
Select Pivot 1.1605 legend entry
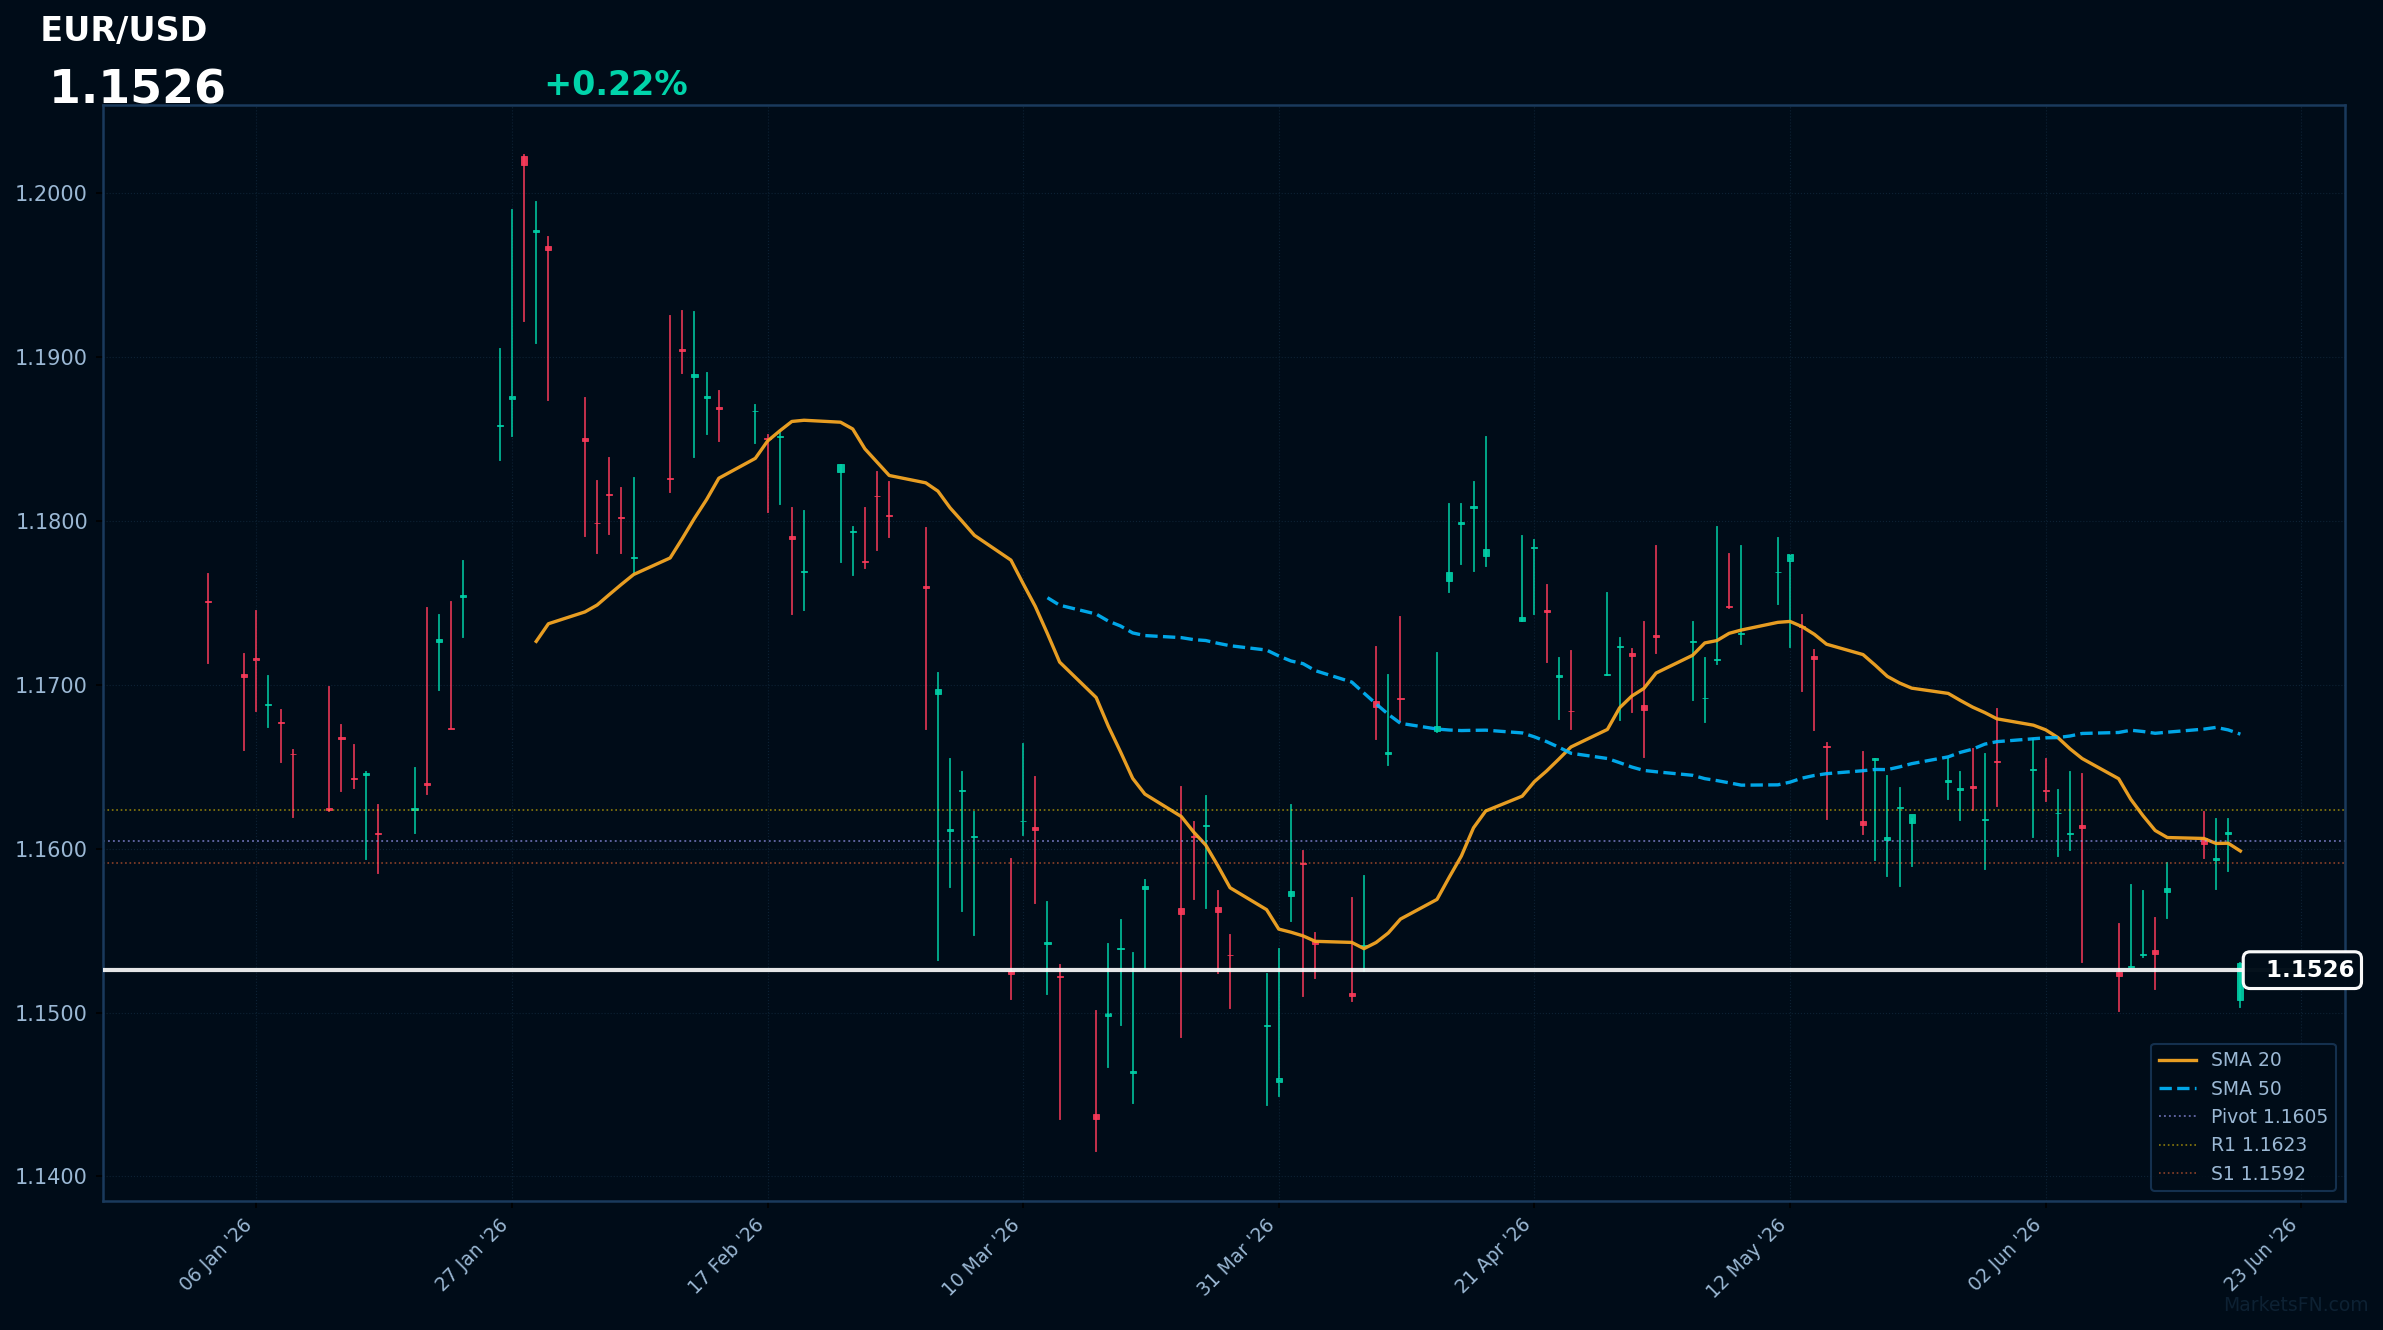coord(2242,1116)
